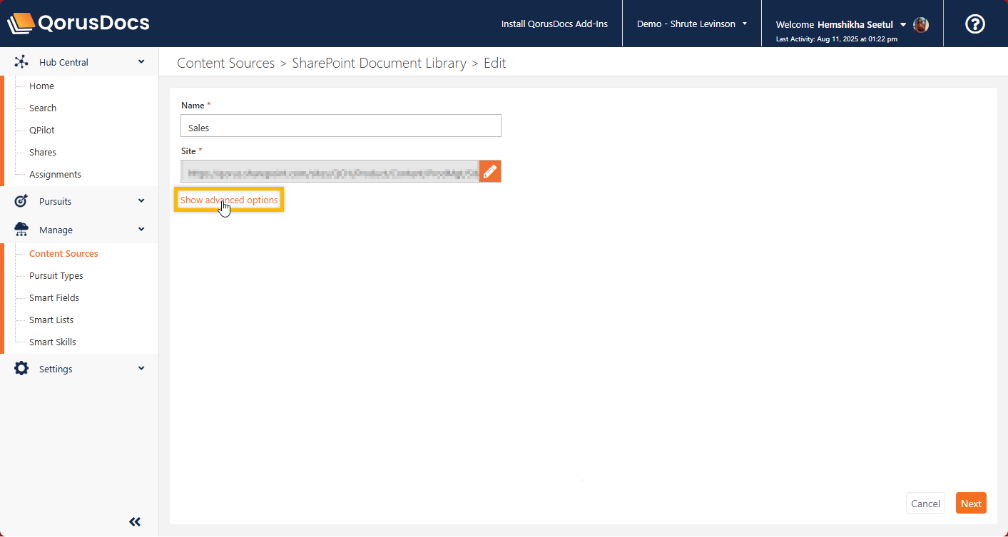The height and width of the screenshot is (537, 1008).
Task: Click Show advanced options link
Action: [x=229, y=200]
